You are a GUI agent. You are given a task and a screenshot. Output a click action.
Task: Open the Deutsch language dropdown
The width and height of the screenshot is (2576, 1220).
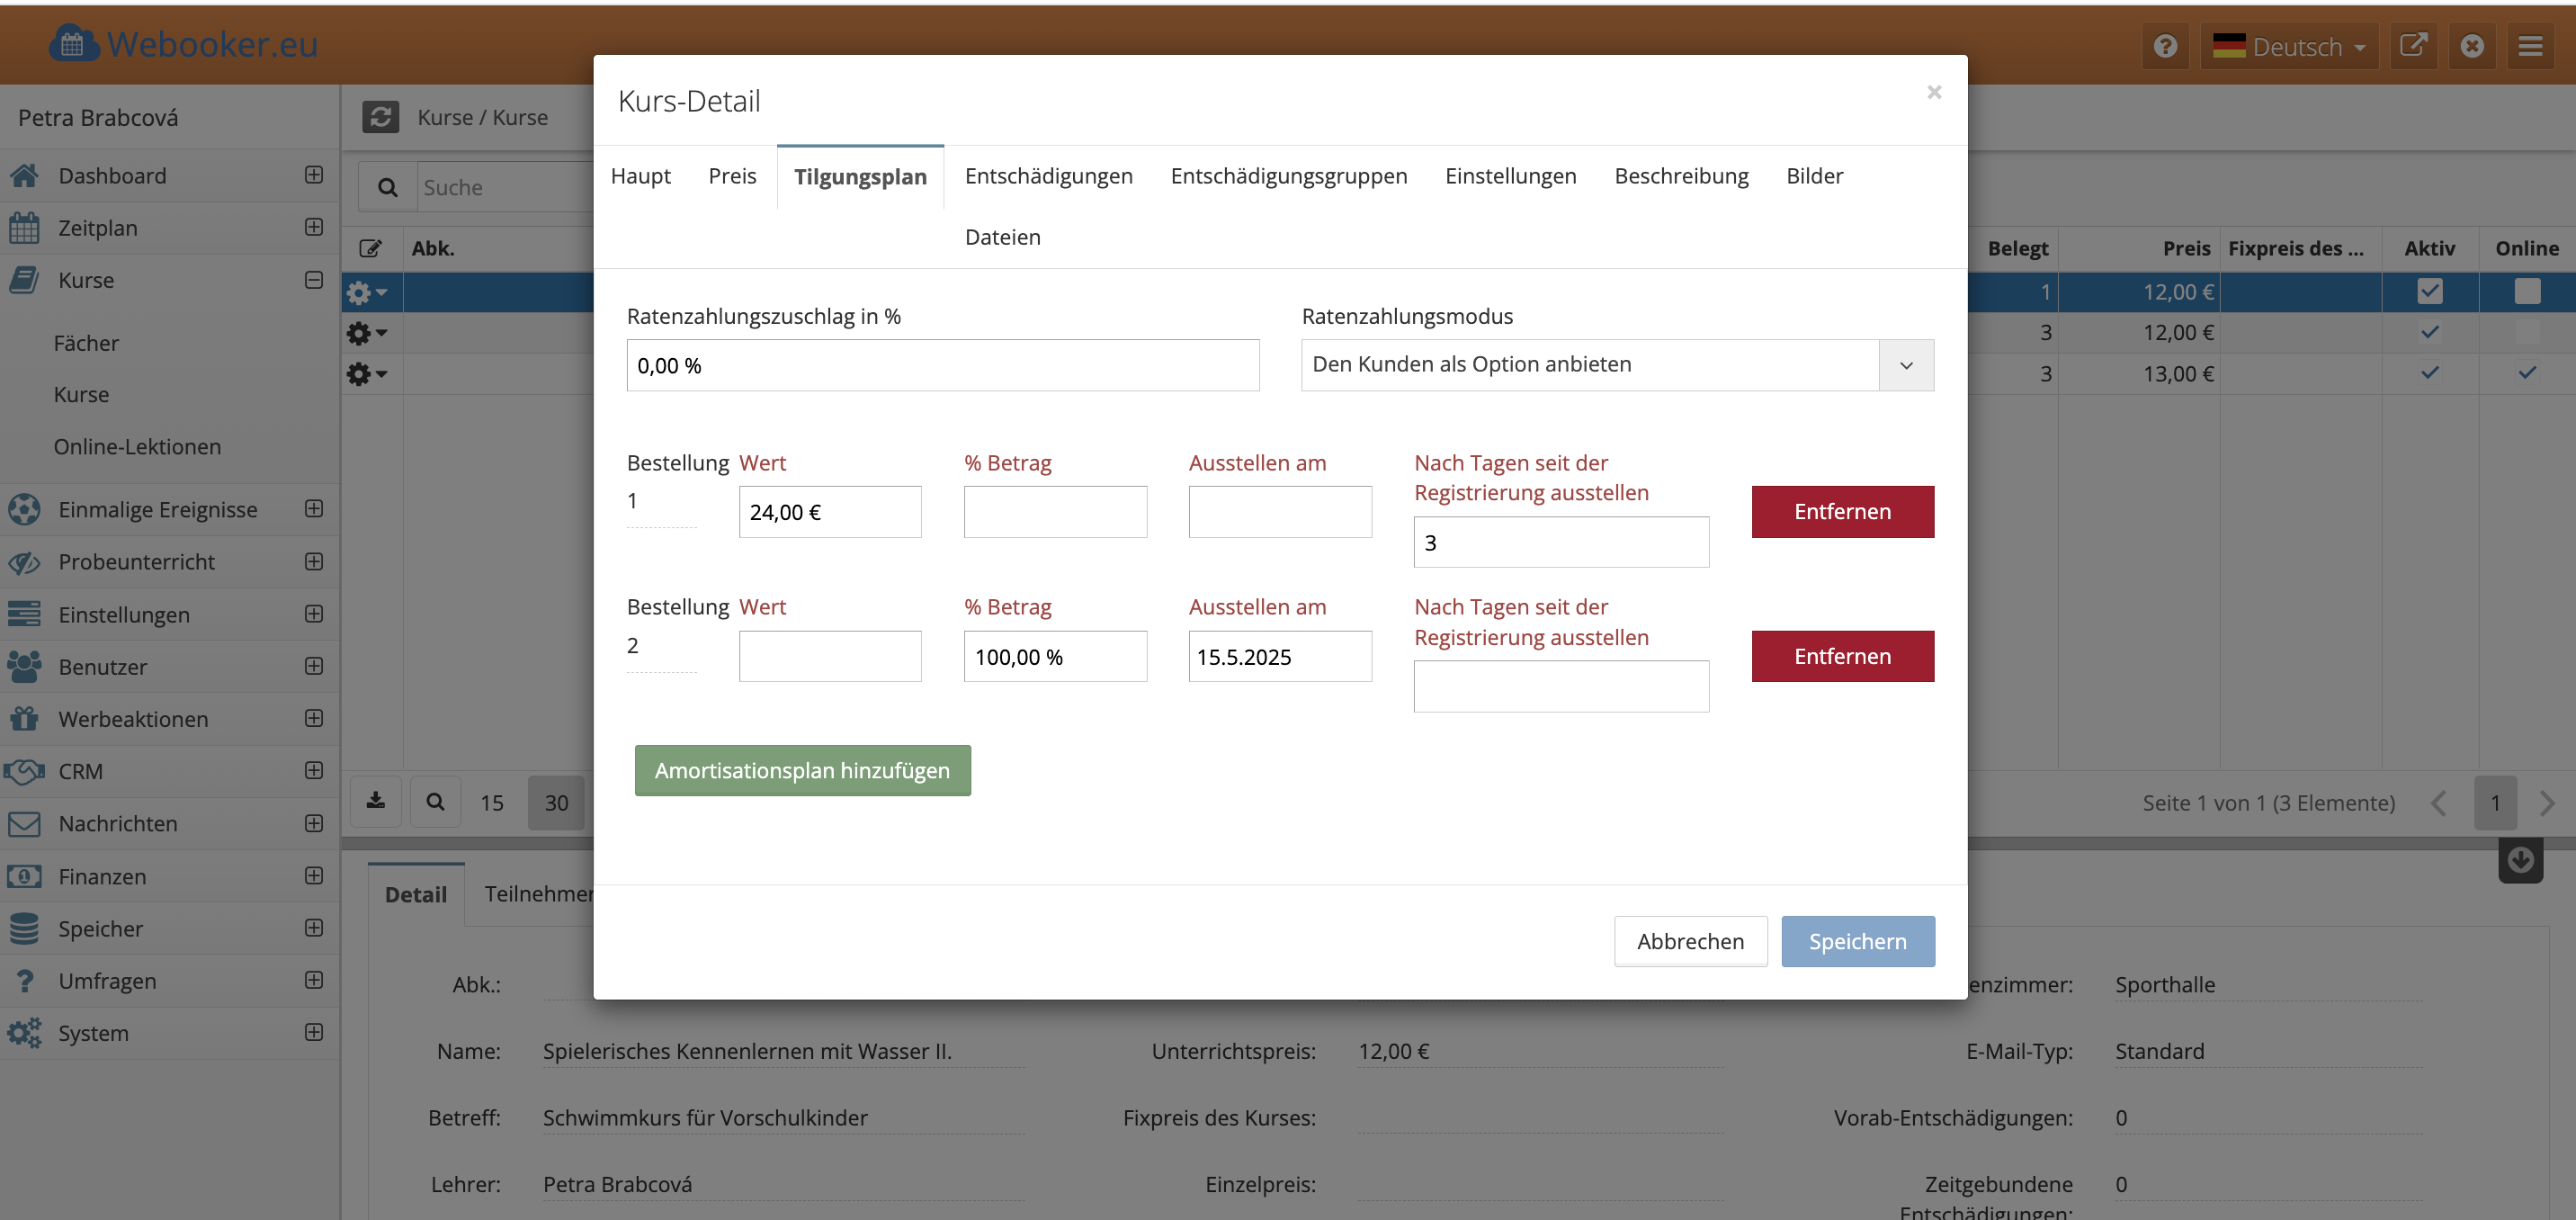pyautogui.click(x=2292, y=46)
